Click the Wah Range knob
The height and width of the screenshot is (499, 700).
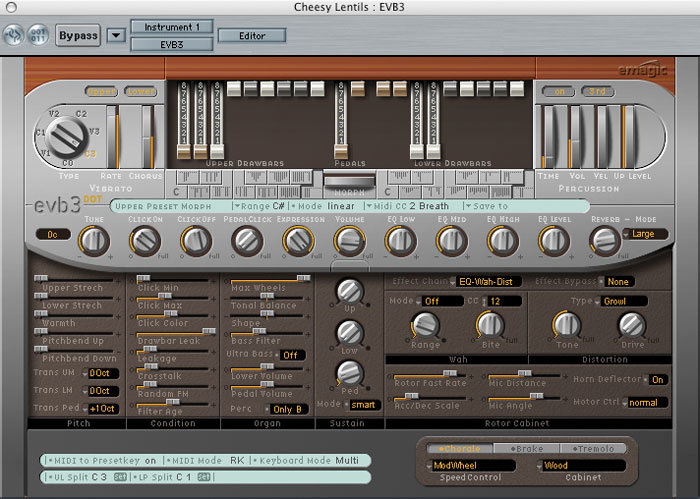tap(425, 325)
